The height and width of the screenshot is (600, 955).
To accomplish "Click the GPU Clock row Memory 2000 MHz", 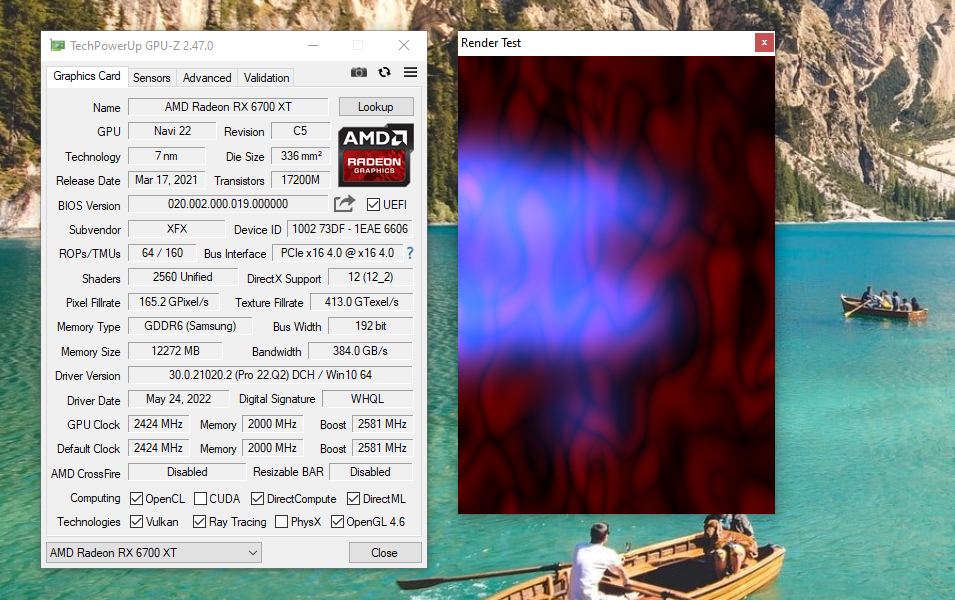I will click(272, 423).
